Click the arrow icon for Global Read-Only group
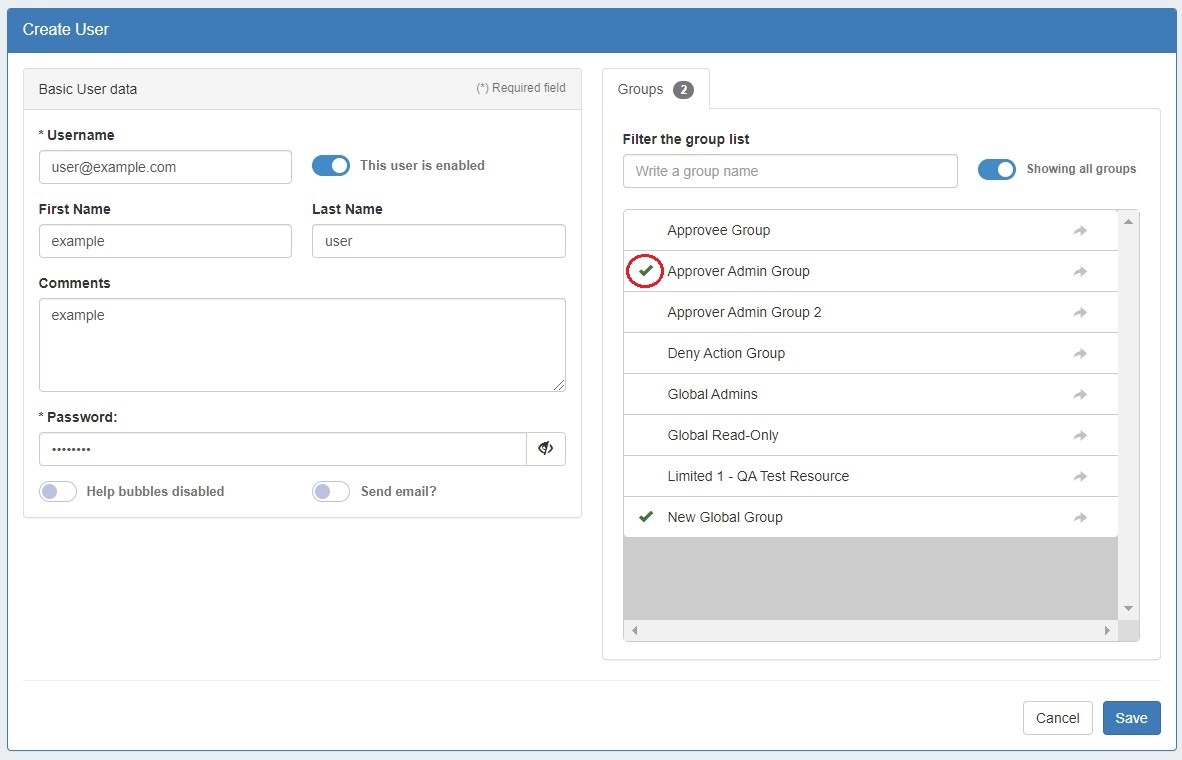Screen dimensions: 1182x760 pyautogui.click(x=1080, y=436)
